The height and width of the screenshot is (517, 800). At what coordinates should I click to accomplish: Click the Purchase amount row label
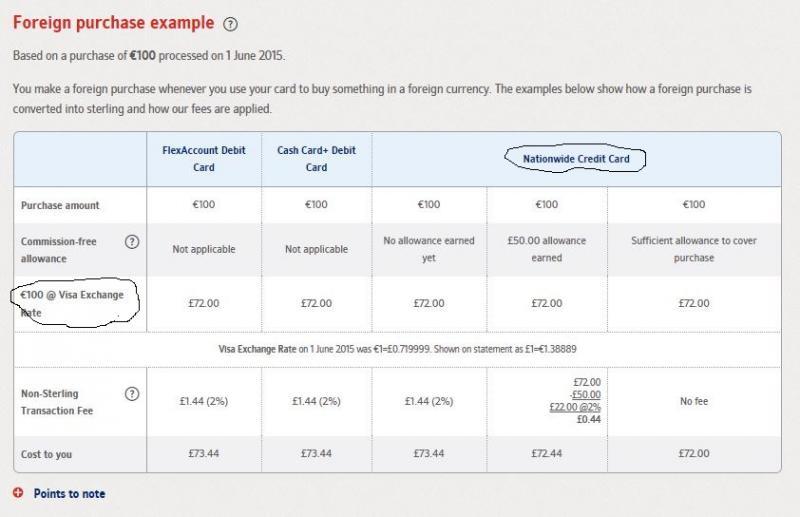[60, 205]
